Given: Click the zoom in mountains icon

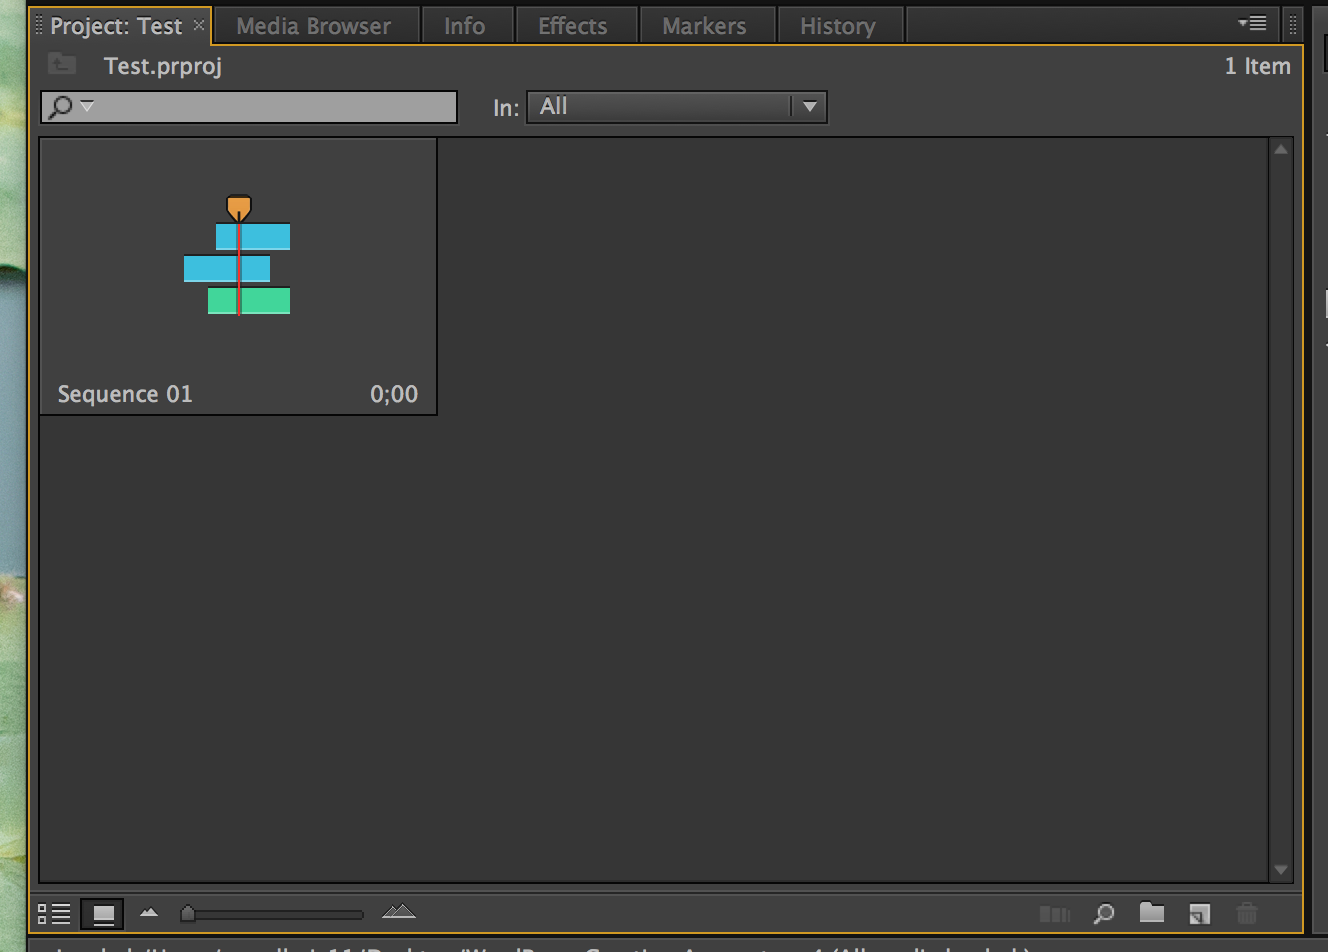Looking at the screenshot, I should 398,911.
